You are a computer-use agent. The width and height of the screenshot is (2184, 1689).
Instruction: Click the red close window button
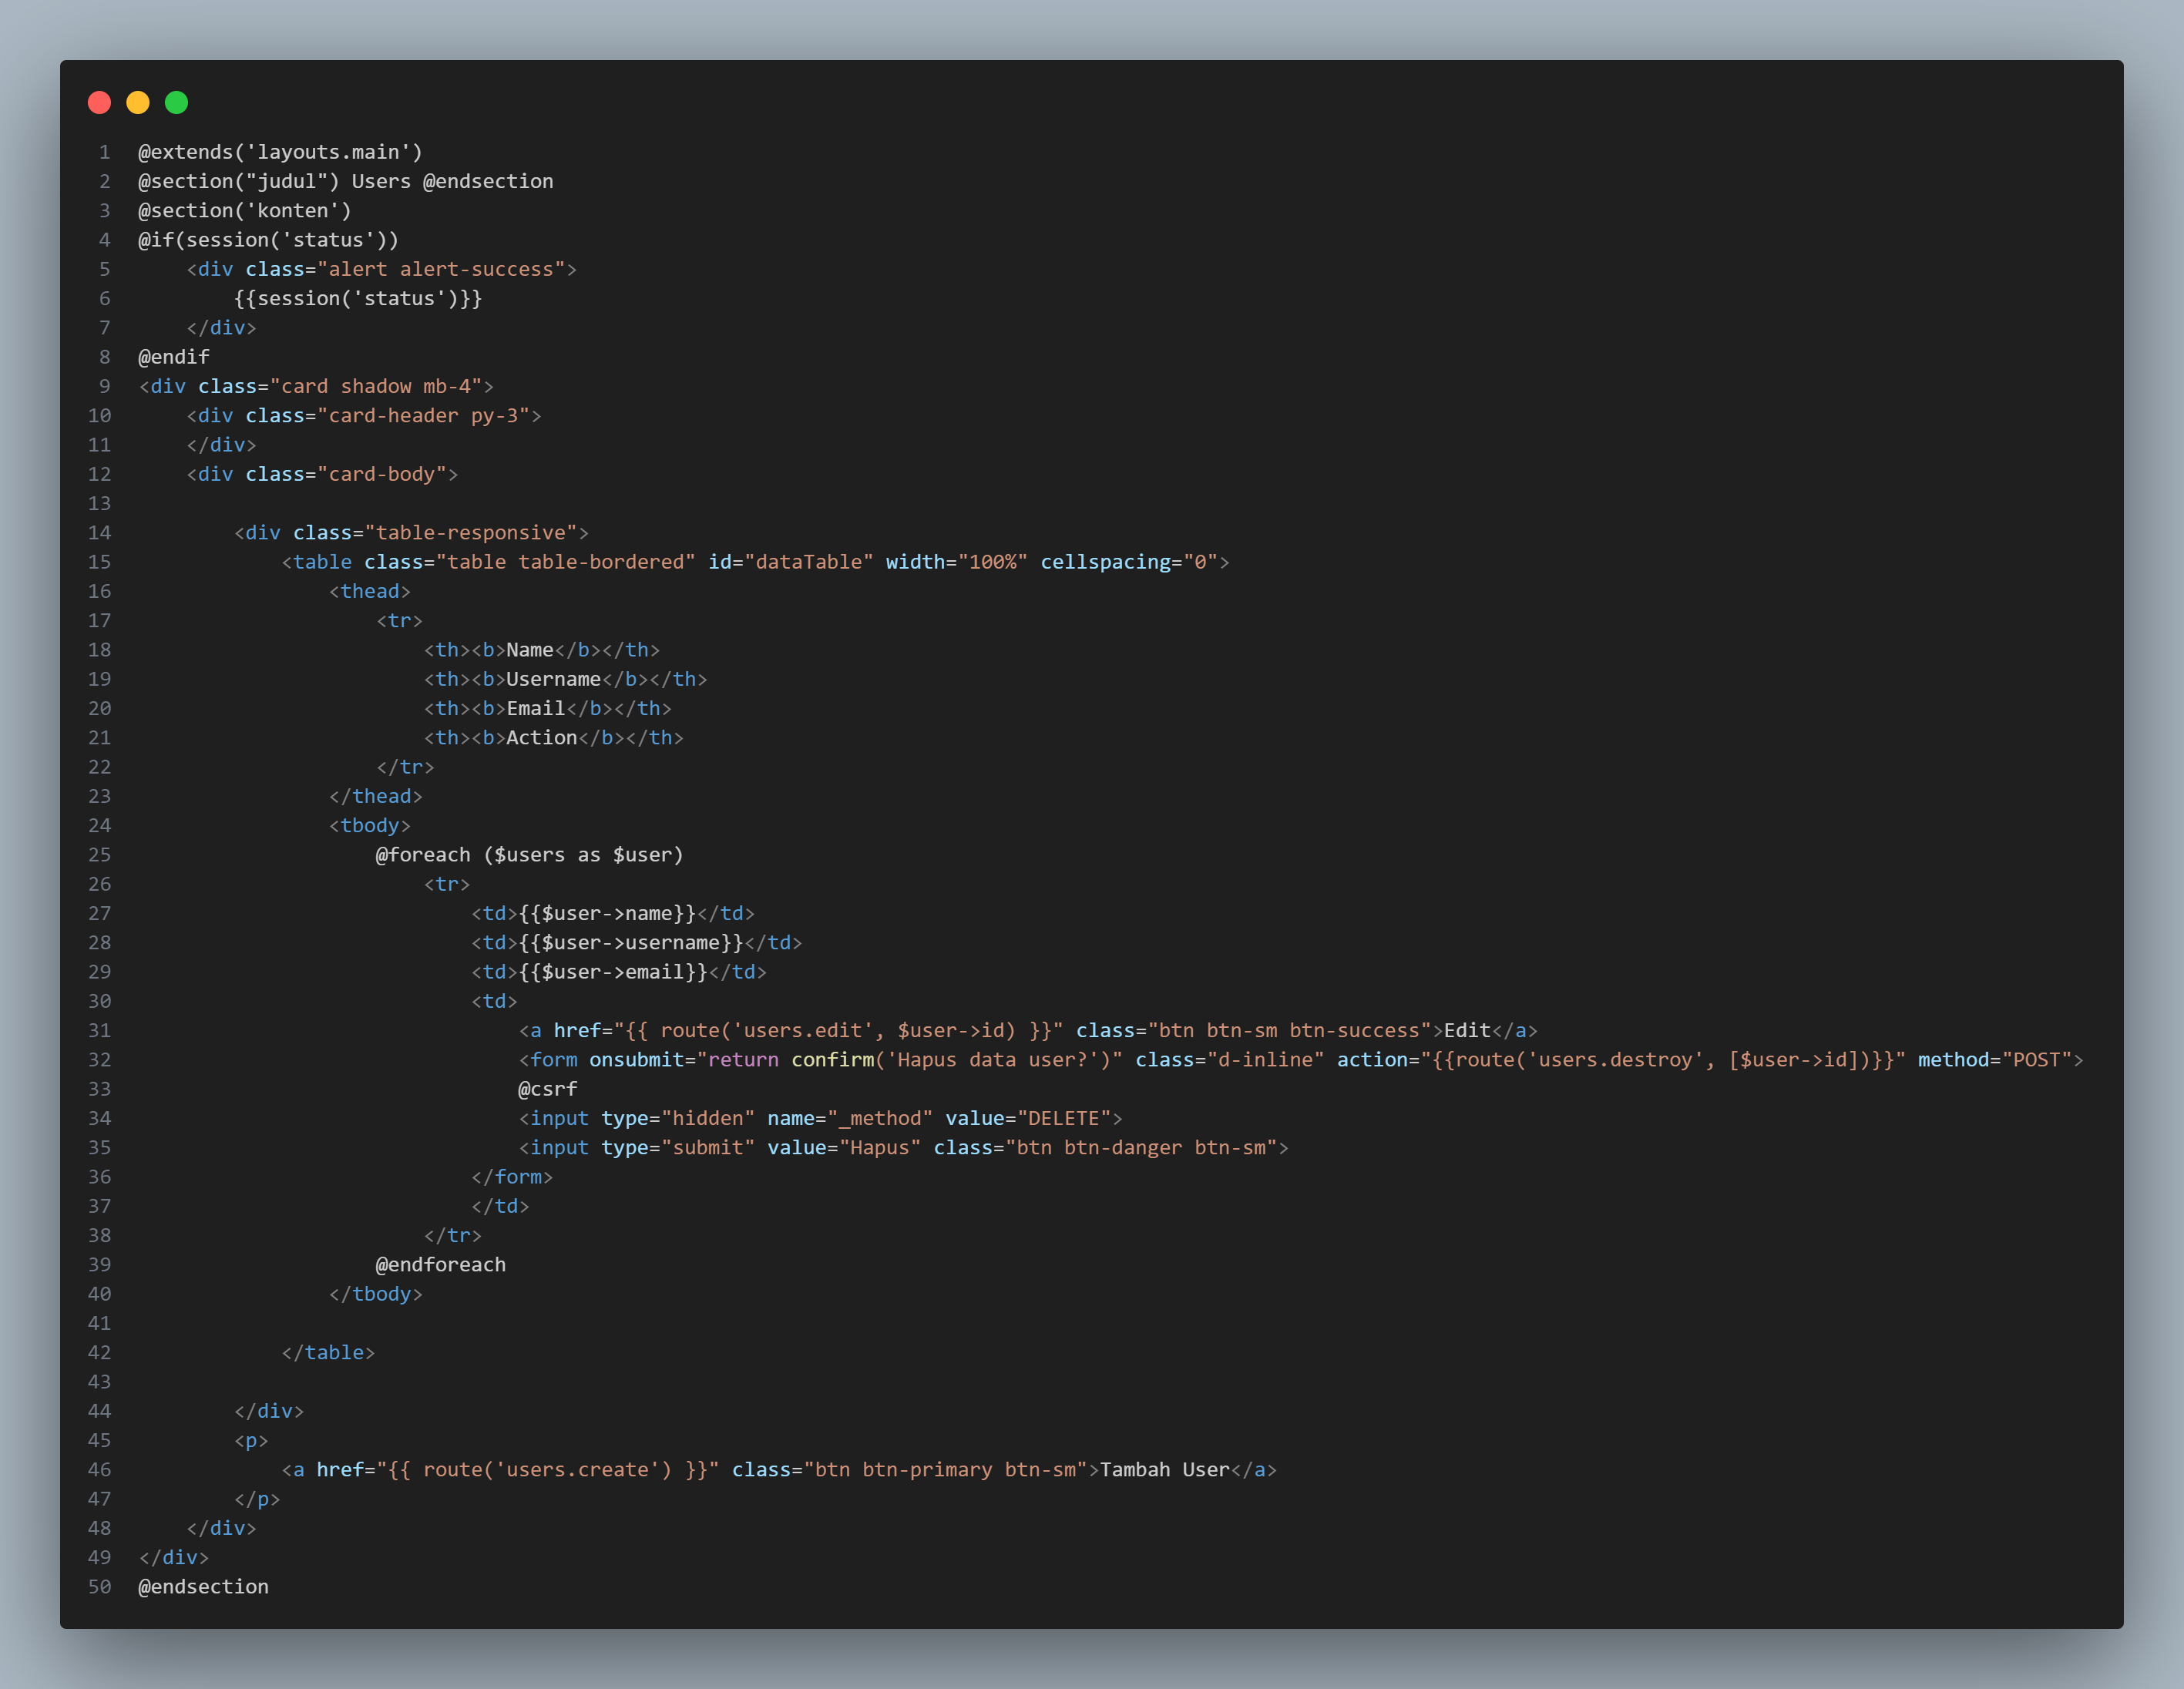click(x=99, y=102)
